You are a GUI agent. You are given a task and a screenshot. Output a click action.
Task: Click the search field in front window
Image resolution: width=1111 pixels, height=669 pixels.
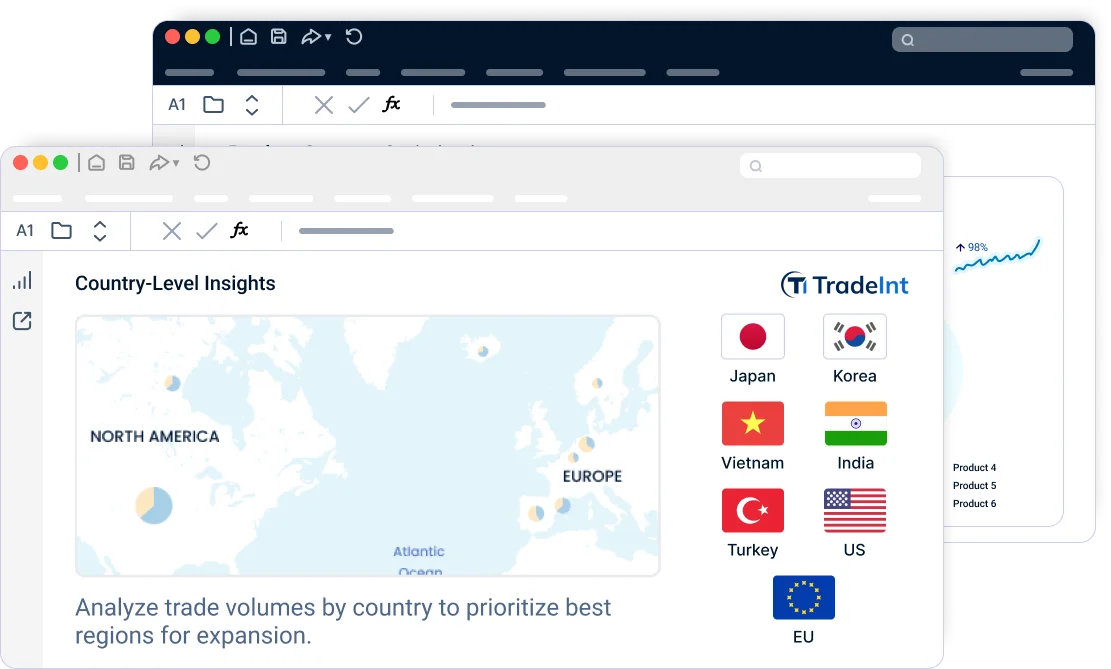point(830,166)
